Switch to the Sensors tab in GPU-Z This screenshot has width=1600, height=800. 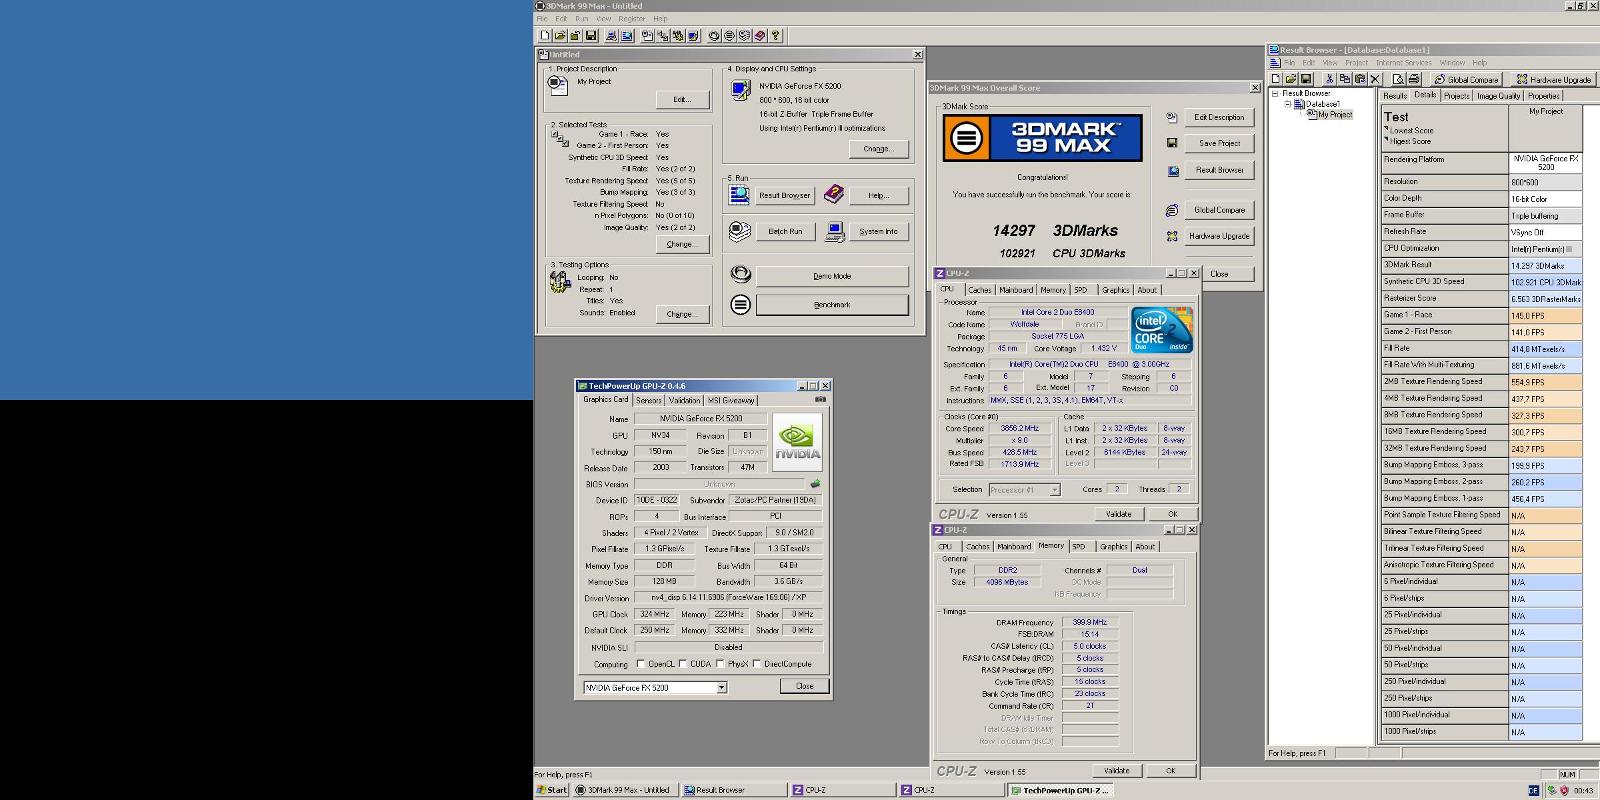pos(648,400)
